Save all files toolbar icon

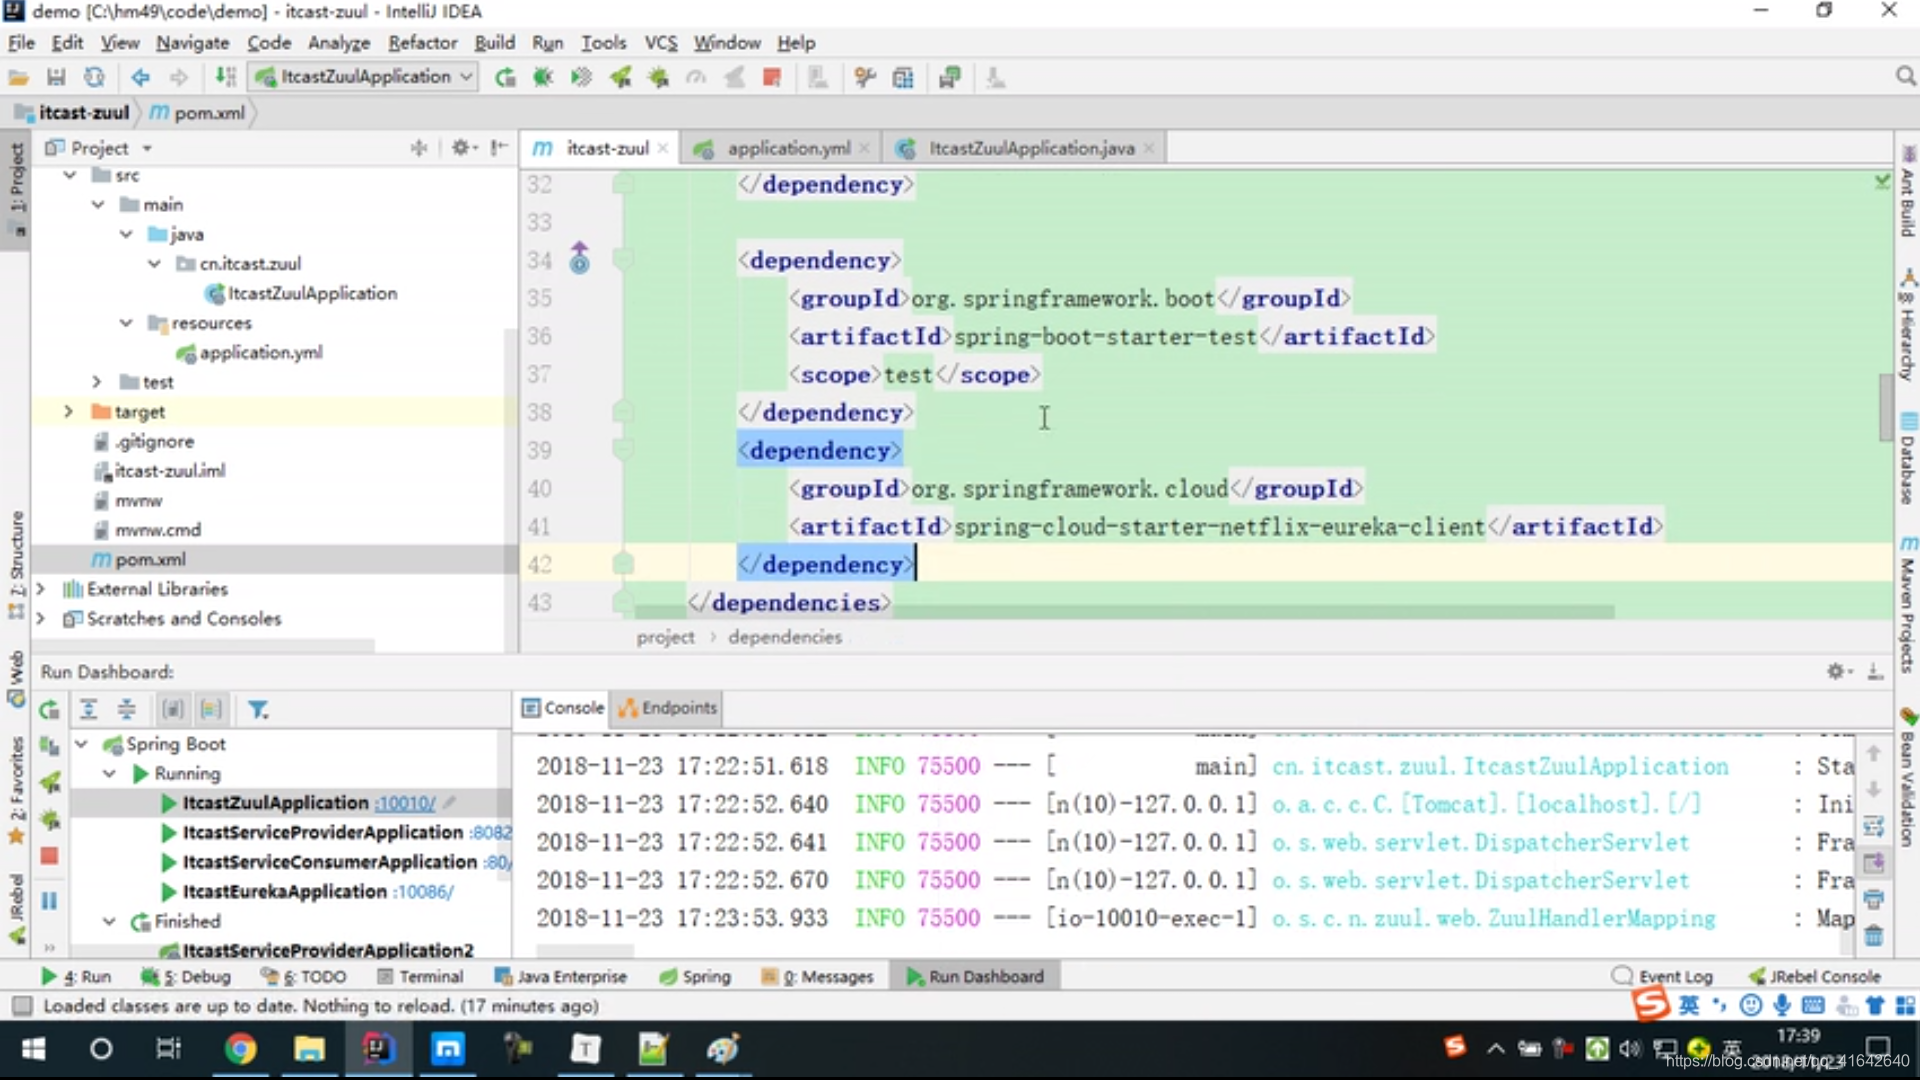tap(56, 77)
